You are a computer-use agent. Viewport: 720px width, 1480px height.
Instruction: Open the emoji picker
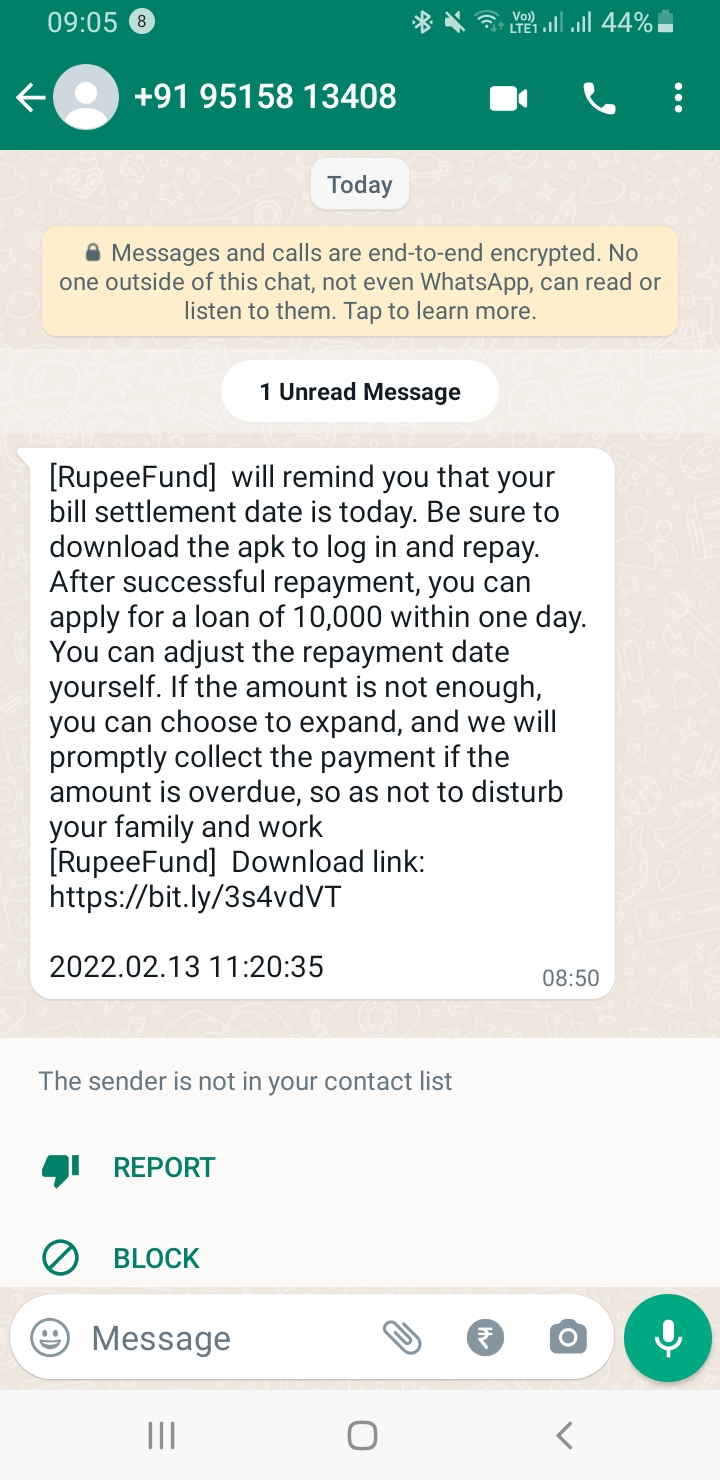point(50,1338)
